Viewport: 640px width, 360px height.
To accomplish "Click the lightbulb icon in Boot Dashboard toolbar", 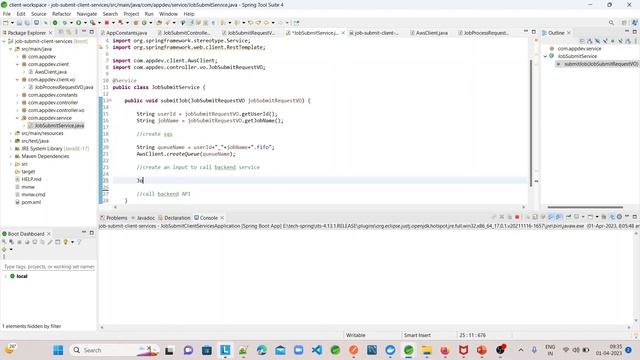I will click(x=65, y=242).
